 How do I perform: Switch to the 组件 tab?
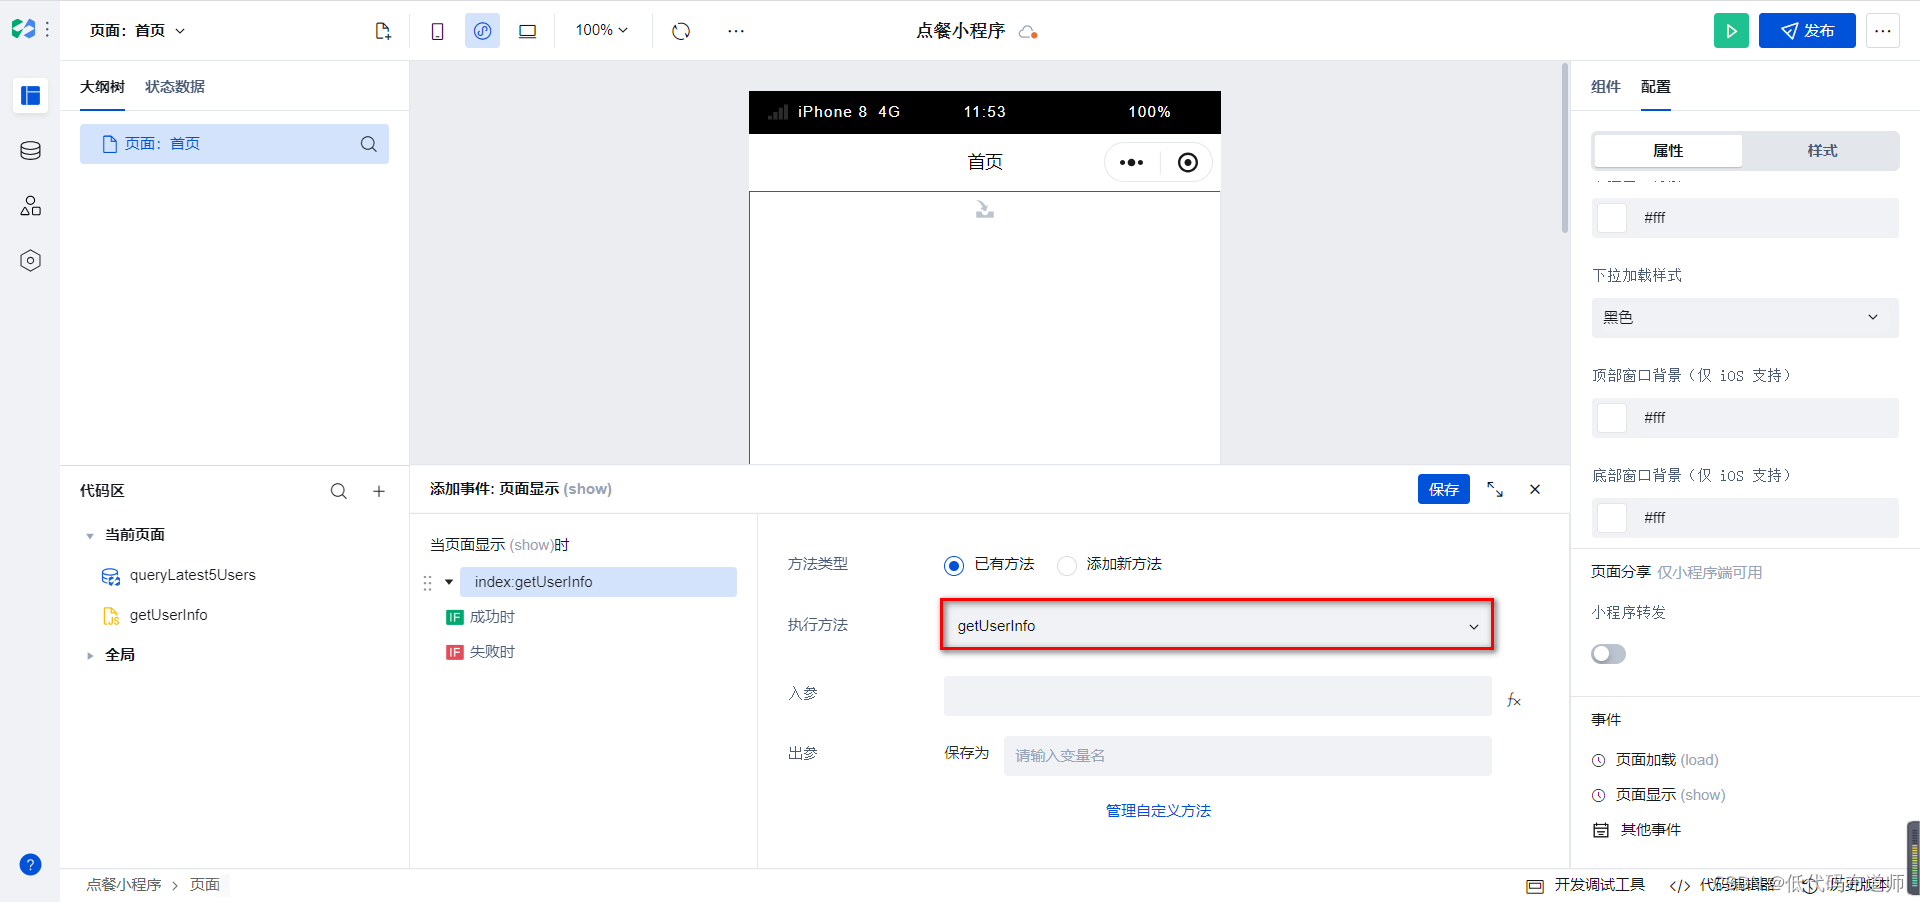pyautogui.click(x=1606, y=87)
